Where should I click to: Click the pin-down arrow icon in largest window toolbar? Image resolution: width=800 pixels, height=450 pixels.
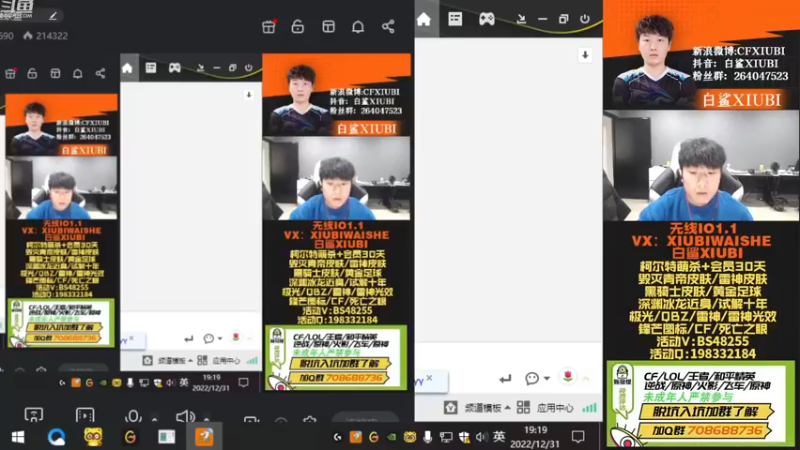pos(521,19)
